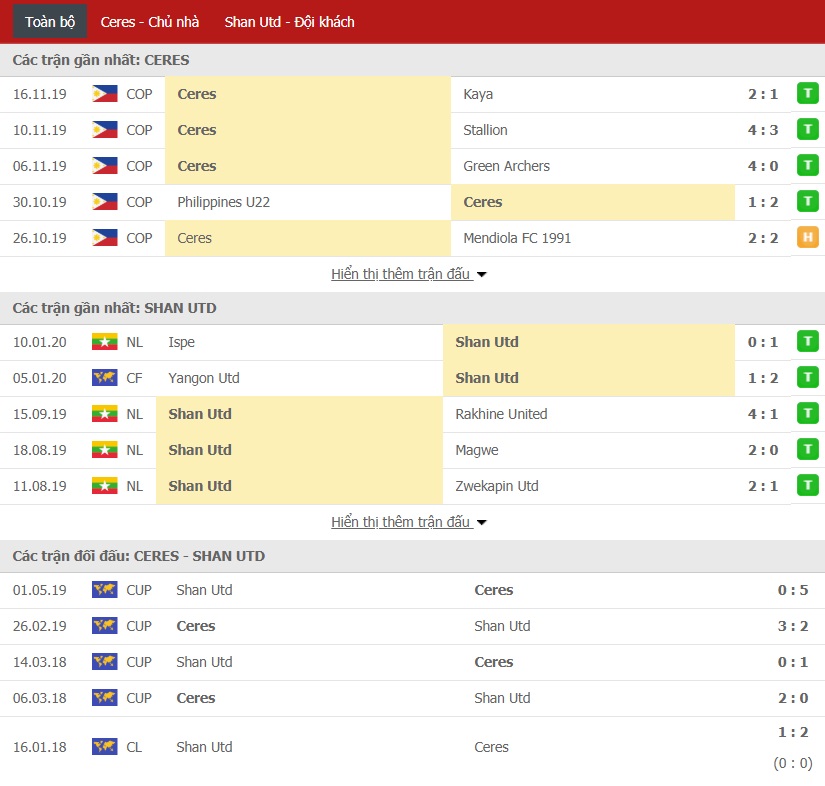Click AFC flag icon in 05.01.20 Yangon Utd row
This screenshot has width=825, height=786.
(105, 378)
